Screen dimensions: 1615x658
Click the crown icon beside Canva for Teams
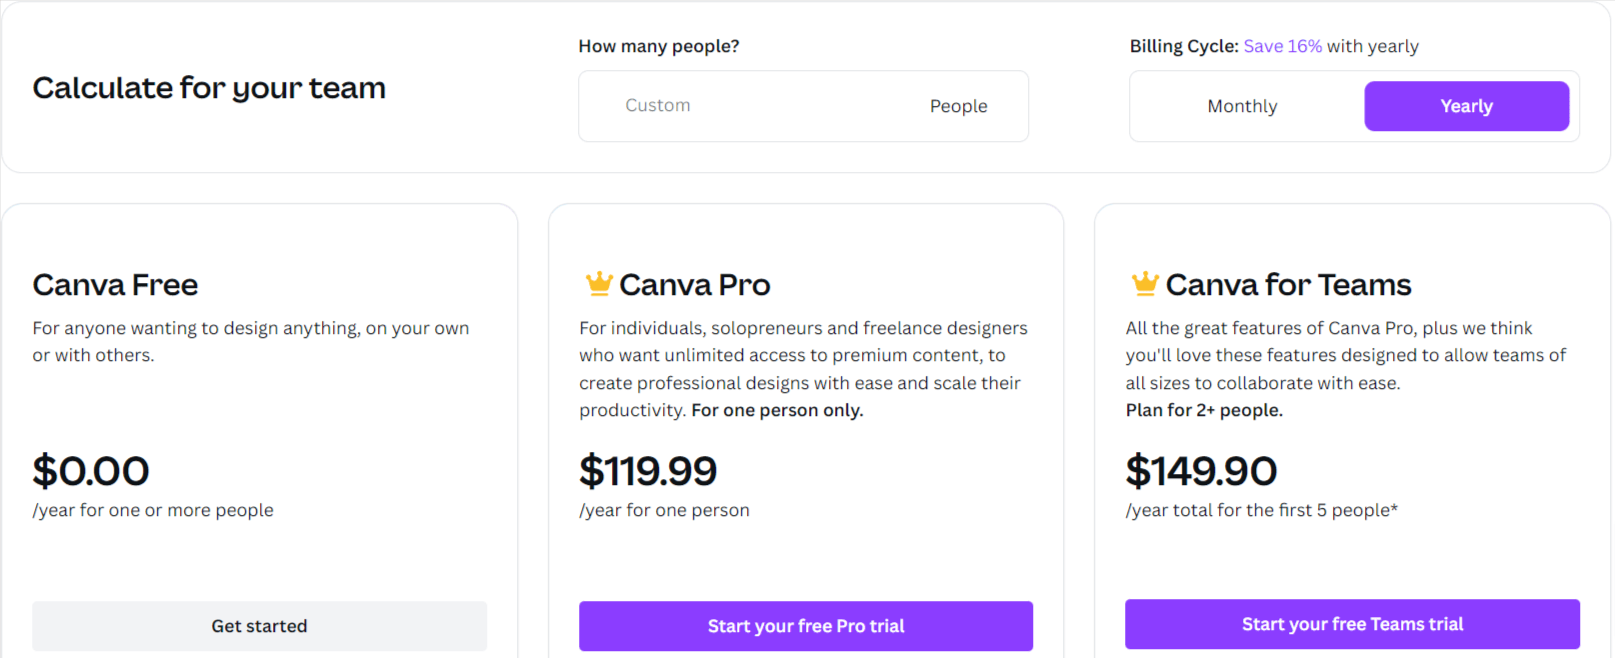1143,283
